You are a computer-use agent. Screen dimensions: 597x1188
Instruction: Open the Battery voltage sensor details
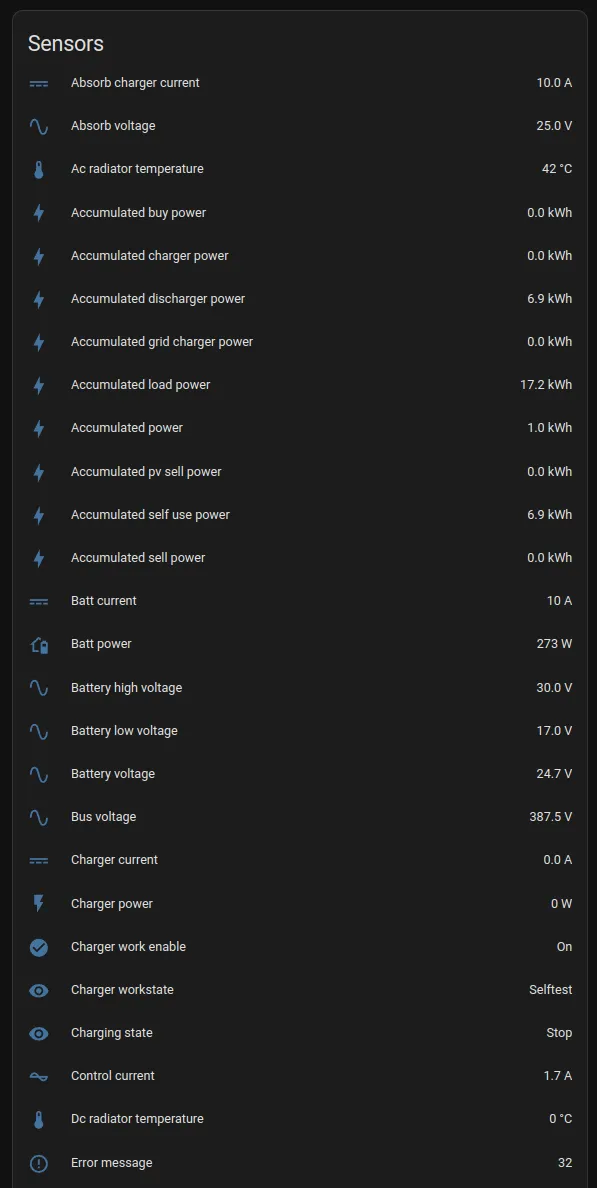pos(300,774)
